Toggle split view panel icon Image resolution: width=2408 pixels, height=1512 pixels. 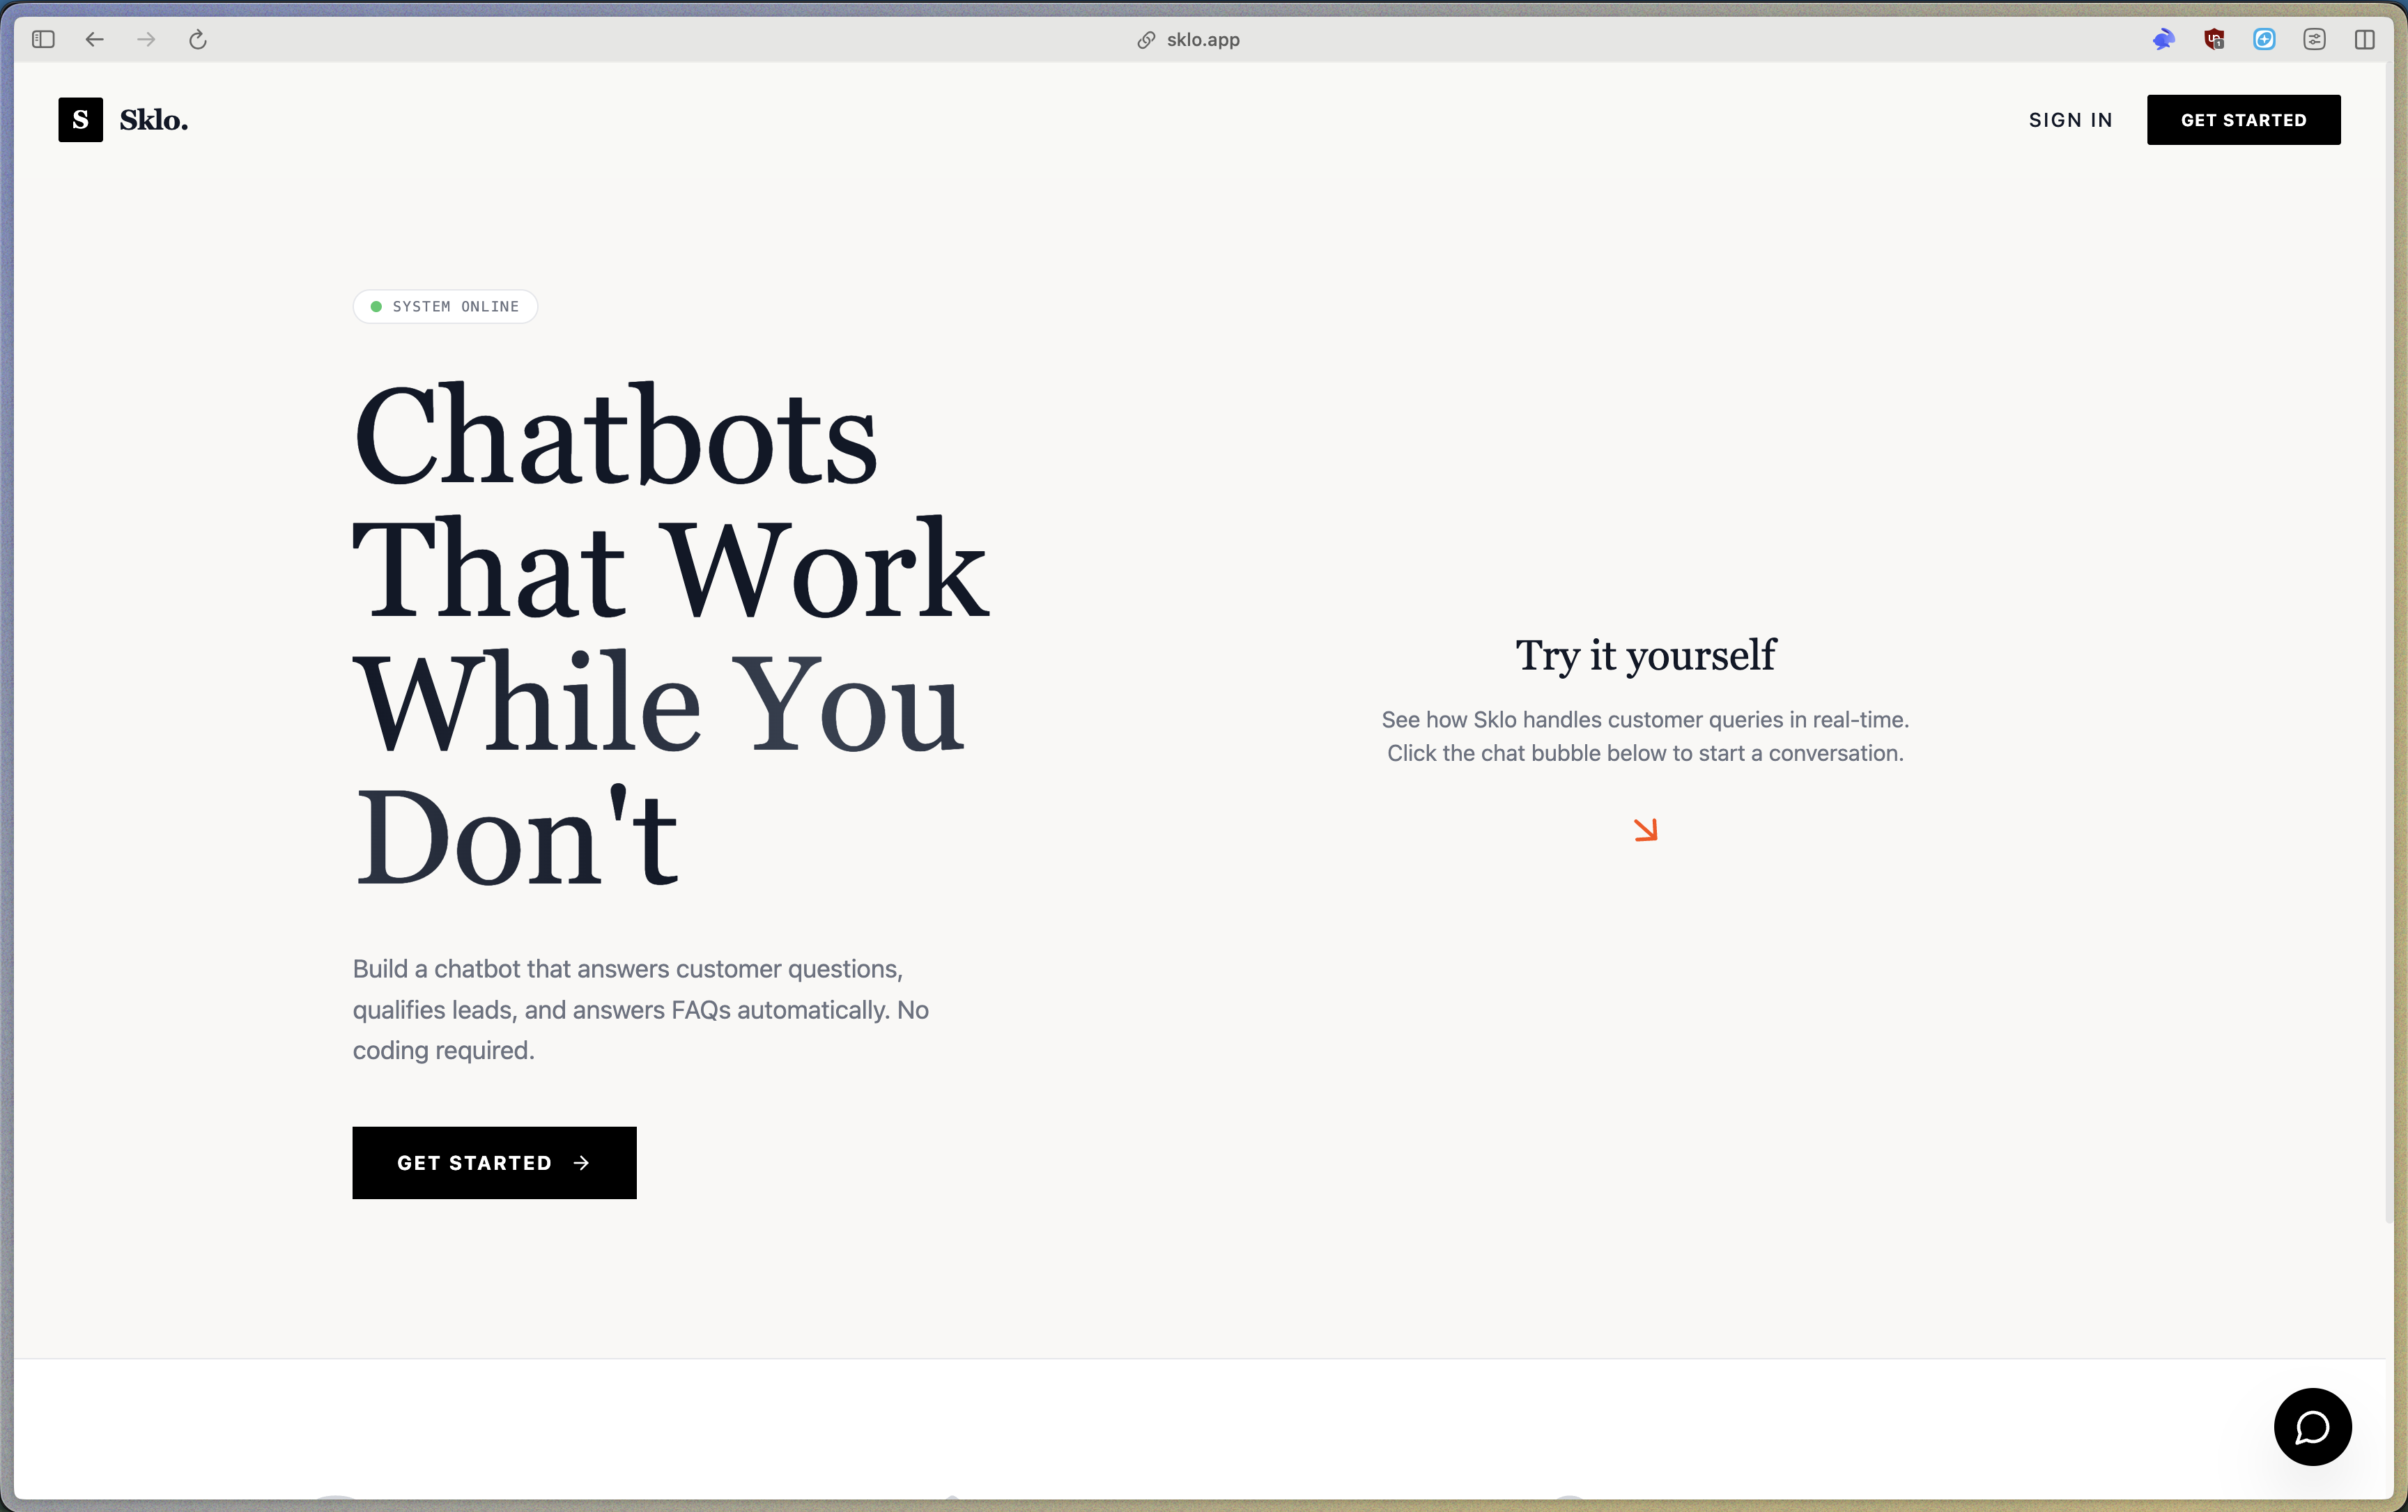pos(2364,40)
